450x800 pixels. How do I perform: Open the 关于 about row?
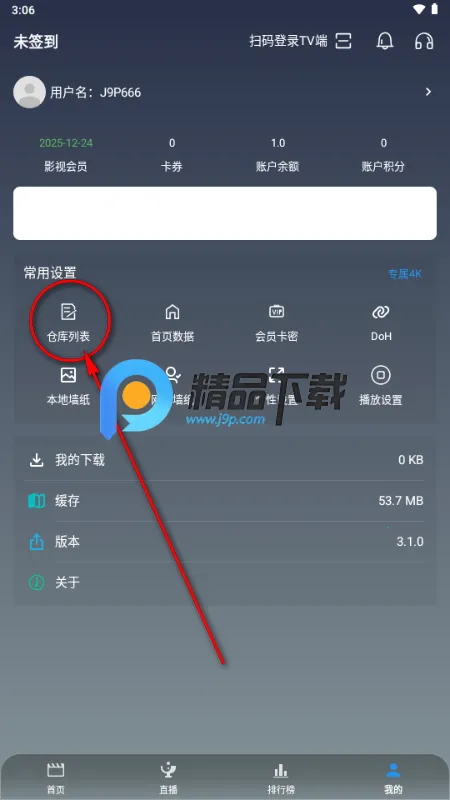pyautogui.click(x=225, y=583)
